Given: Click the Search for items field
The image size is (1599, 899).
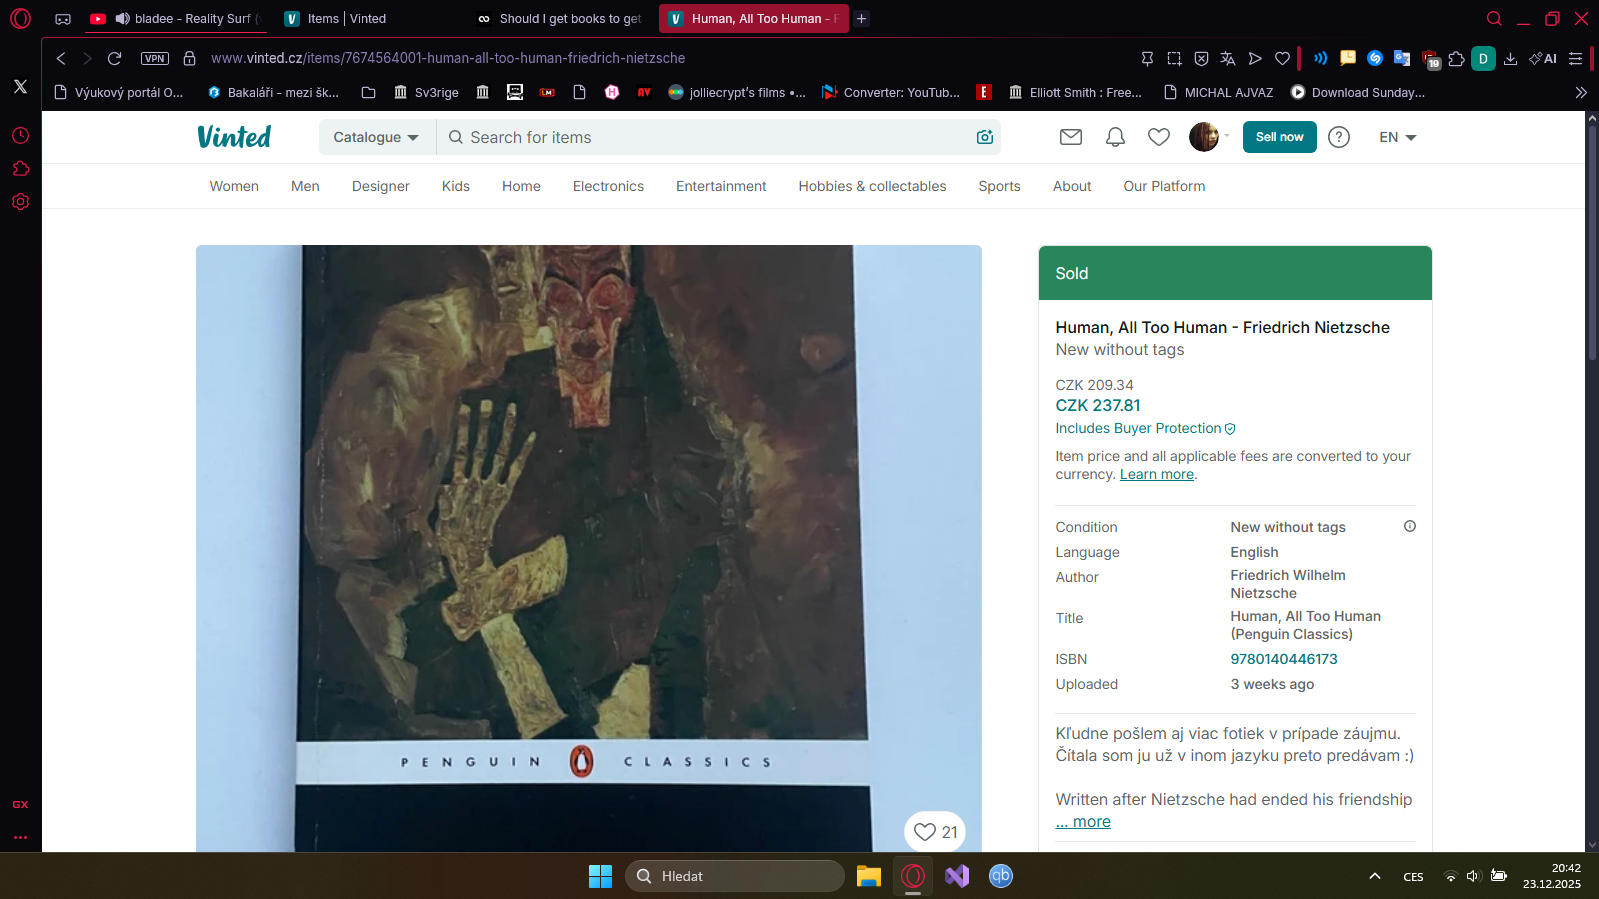Looking at the screenshot, I should pyautogui.click(x=700, y=137).
